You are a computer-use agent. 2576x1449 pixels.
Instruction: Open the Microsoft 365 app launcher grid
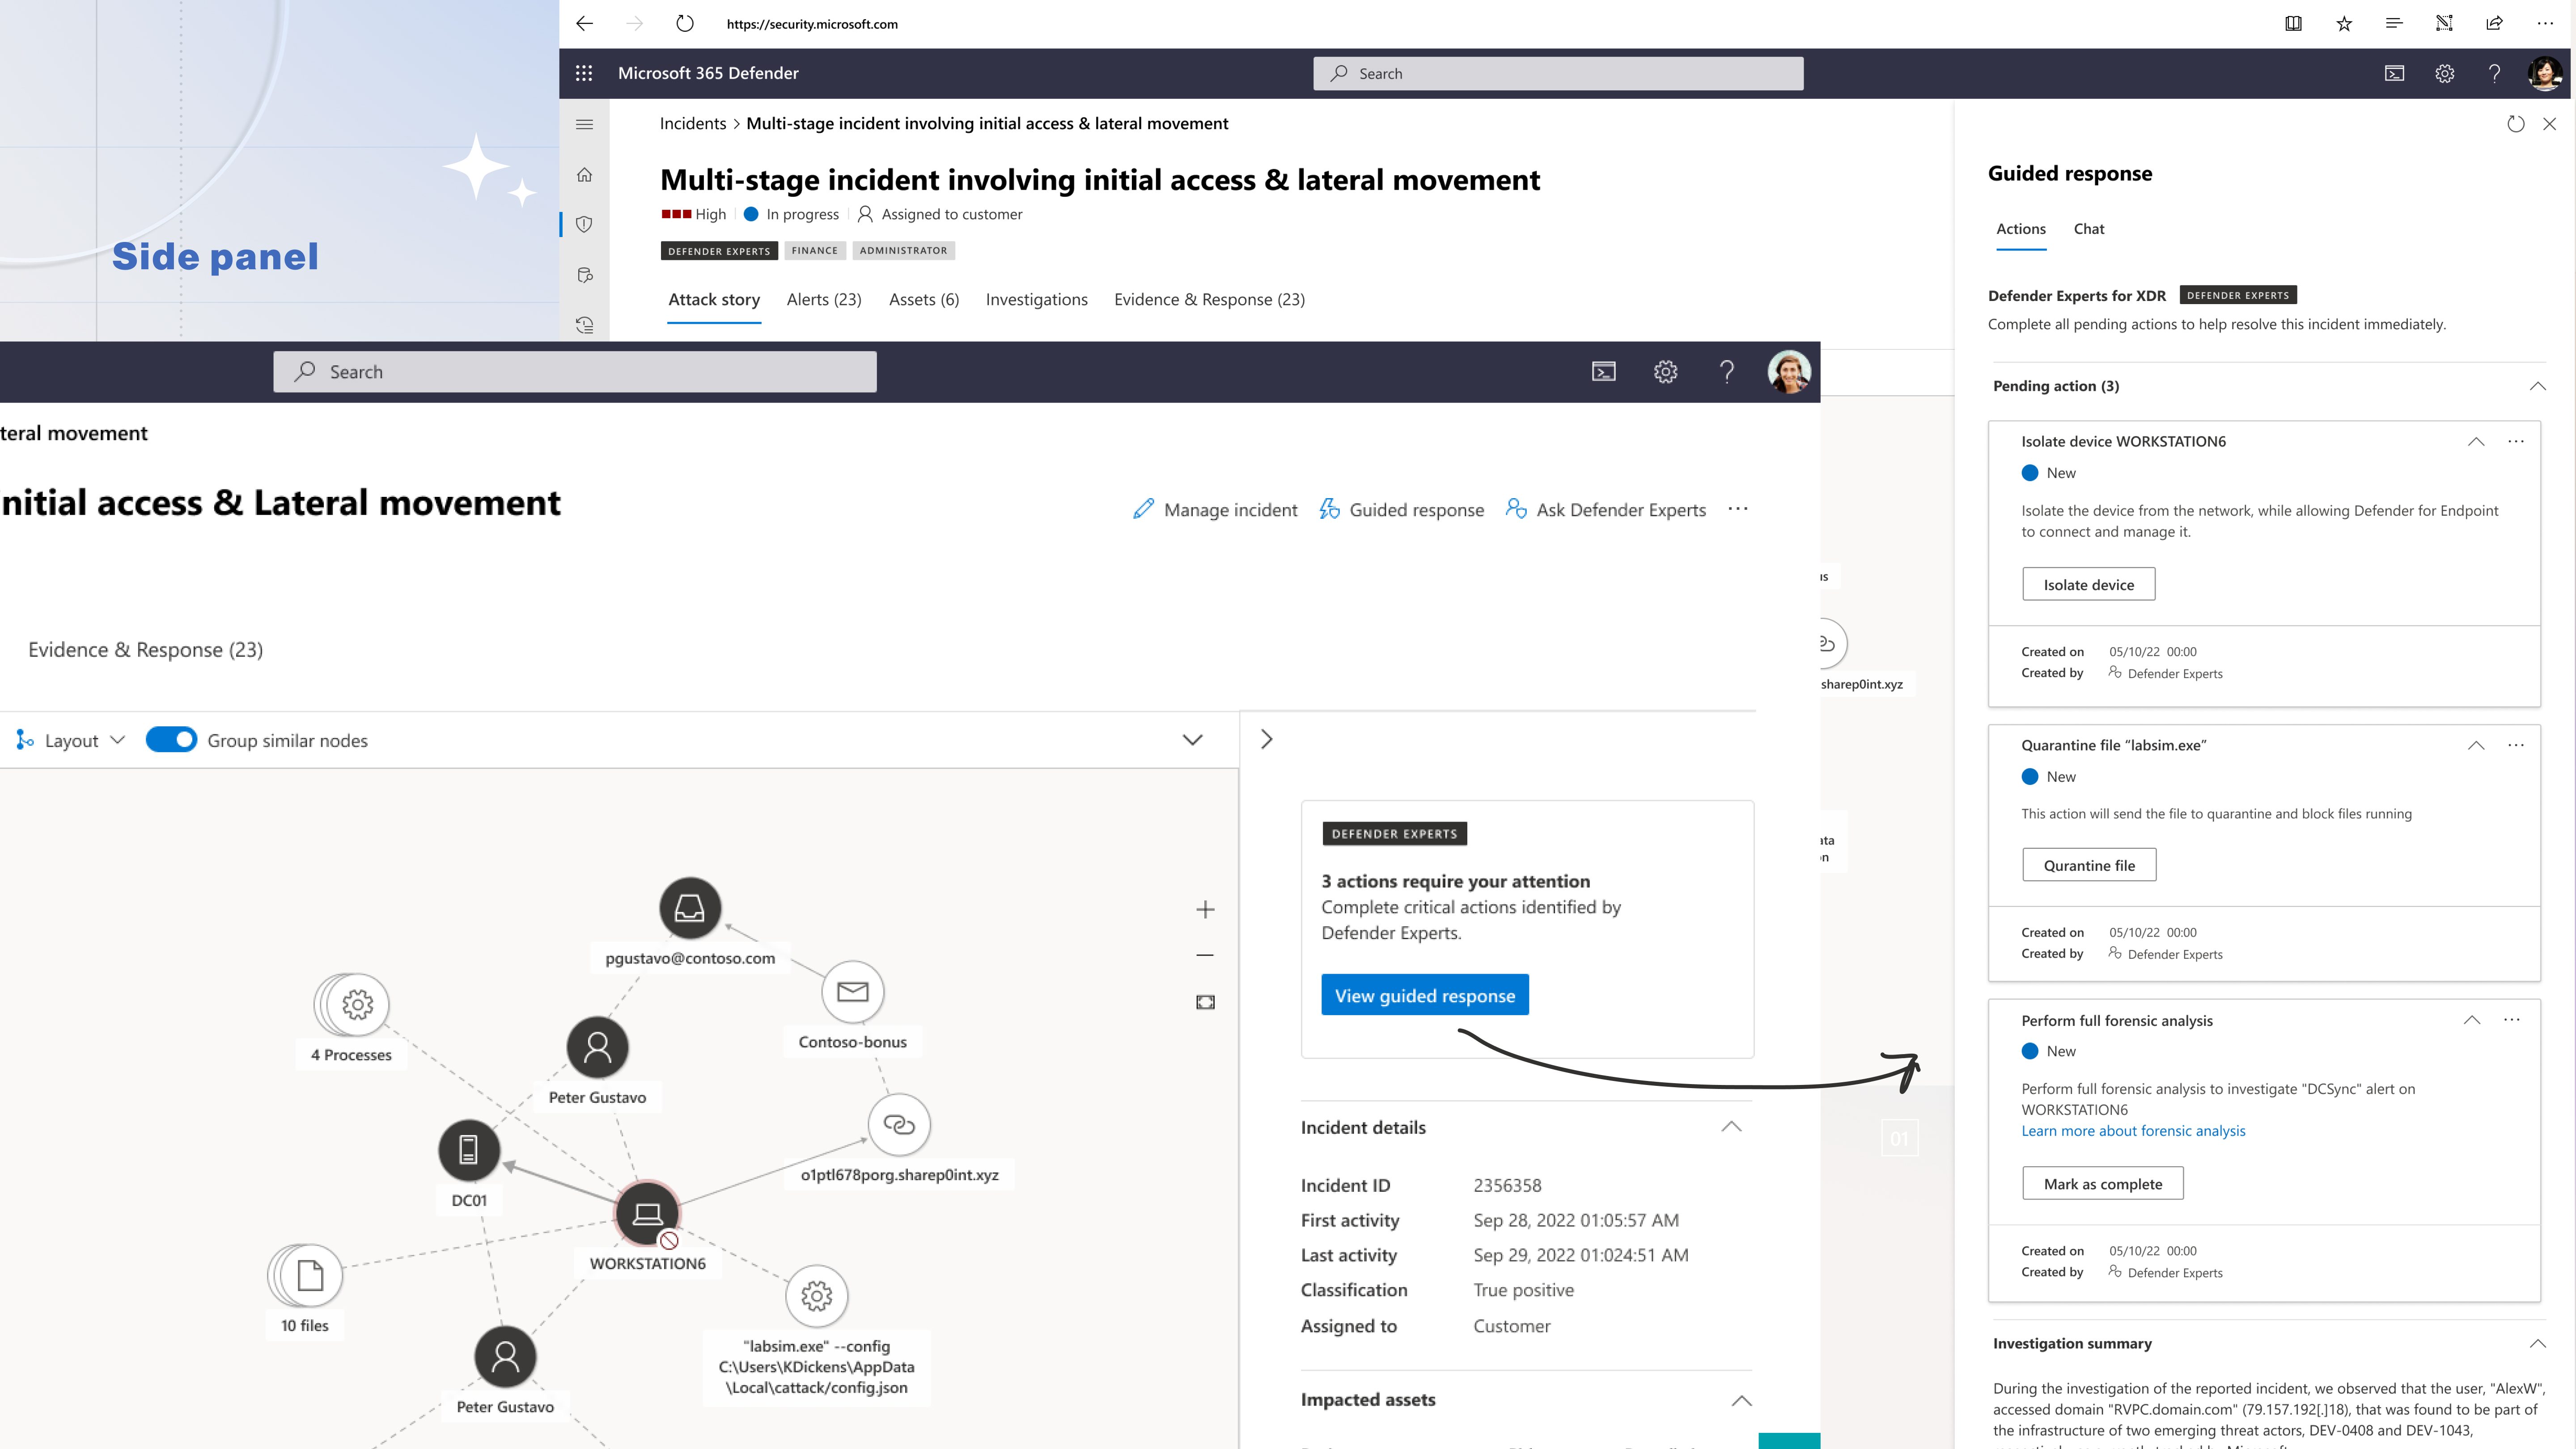click(584, 73)
